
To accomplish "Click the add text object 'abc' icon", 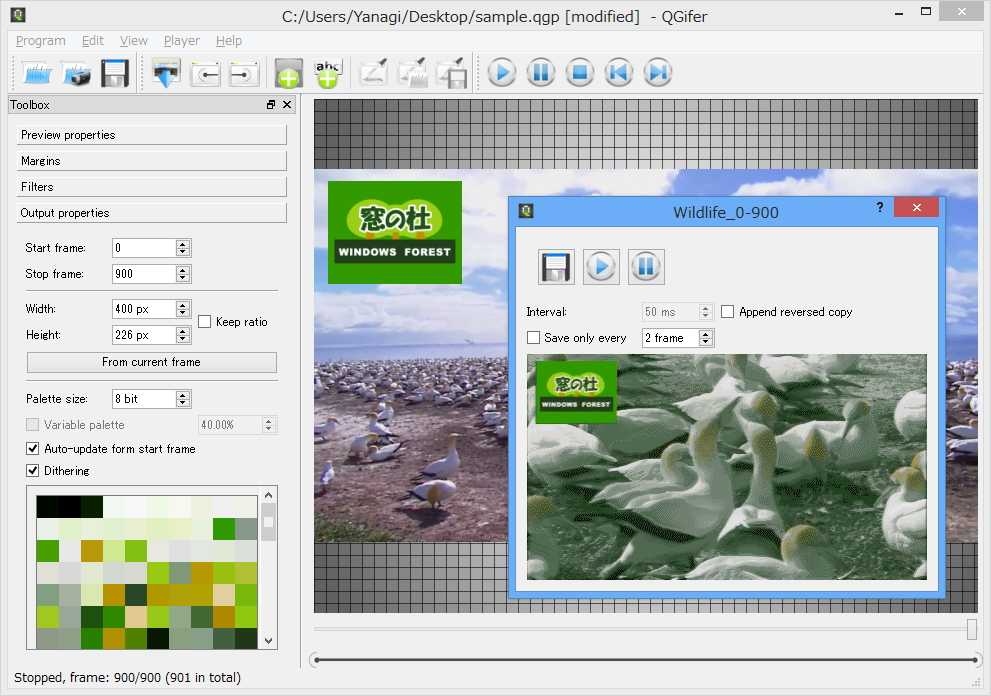I will tap(328, 74).
